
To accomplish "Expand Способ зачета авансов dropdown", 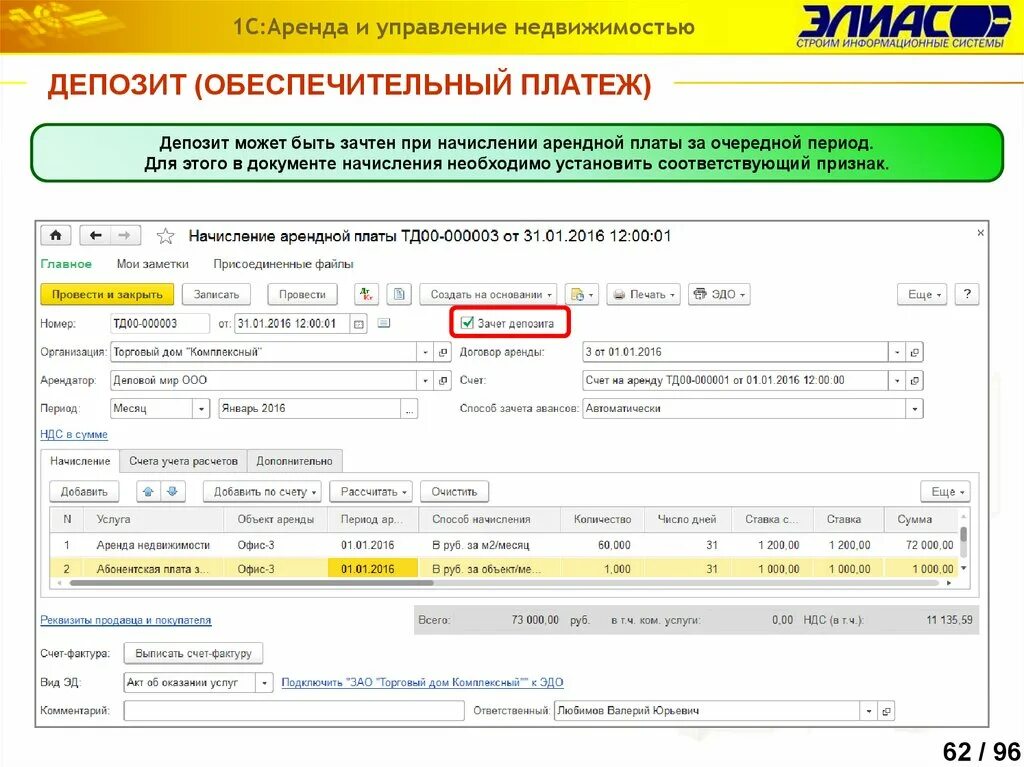I will coord(915,409).
